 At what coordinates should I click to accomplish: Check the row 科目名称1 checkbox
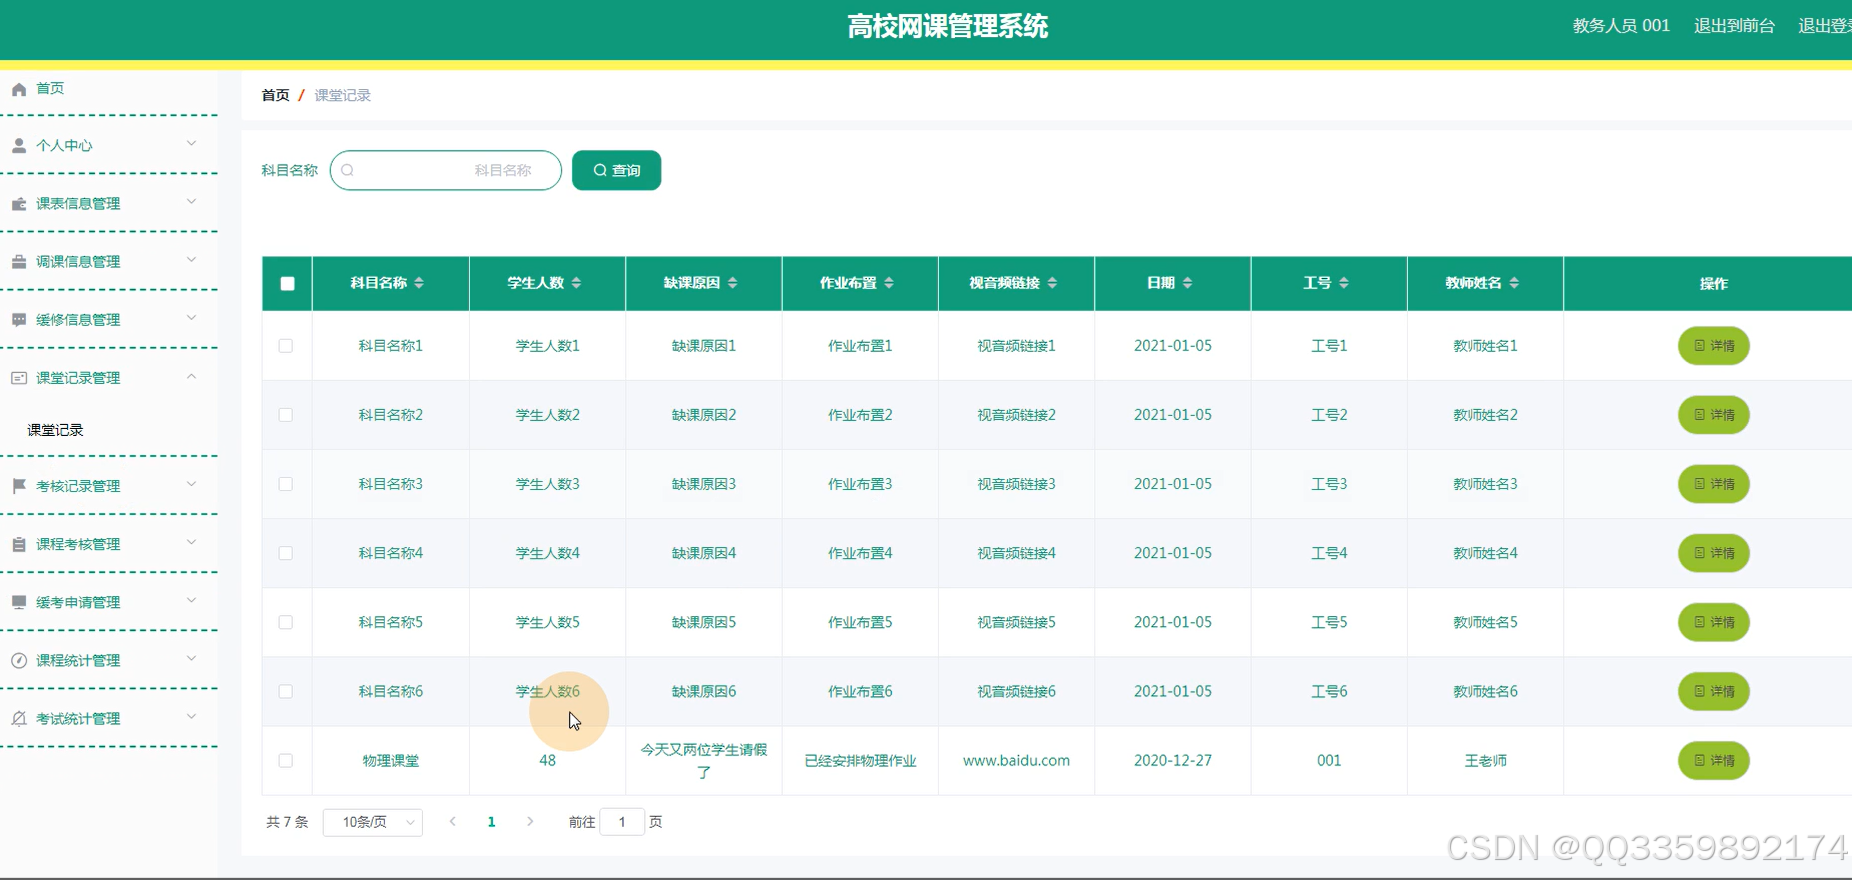pos(286,346)
